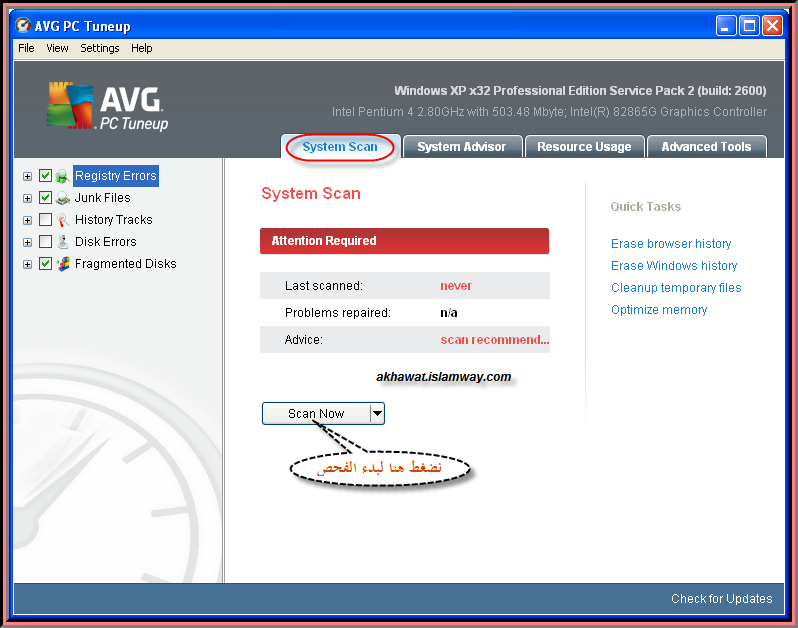Uncheck the Fragmented Disks checkbox
Image resolution: width=798 pixels, height=628 pixels.
(x=45, y=263)
